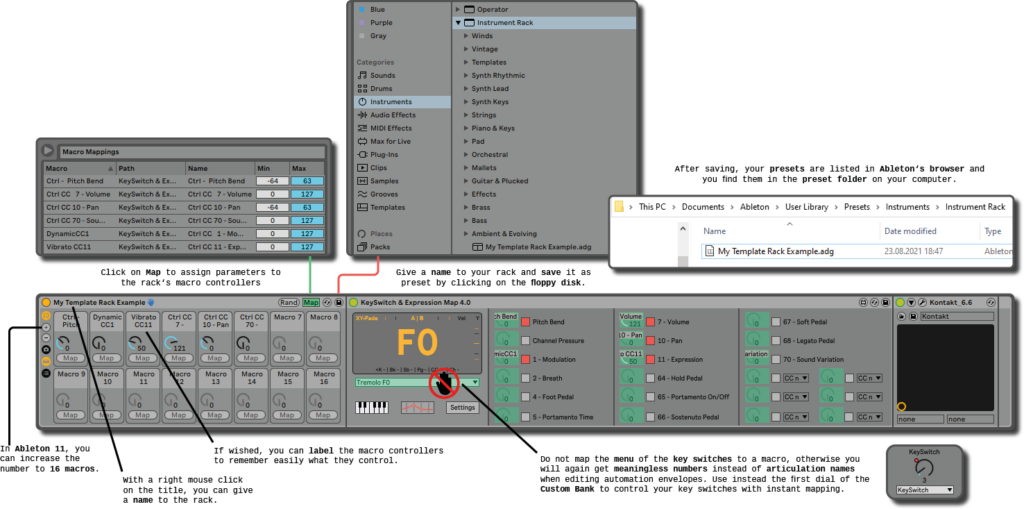Sort mappings by Macro column header

point(79,168)
